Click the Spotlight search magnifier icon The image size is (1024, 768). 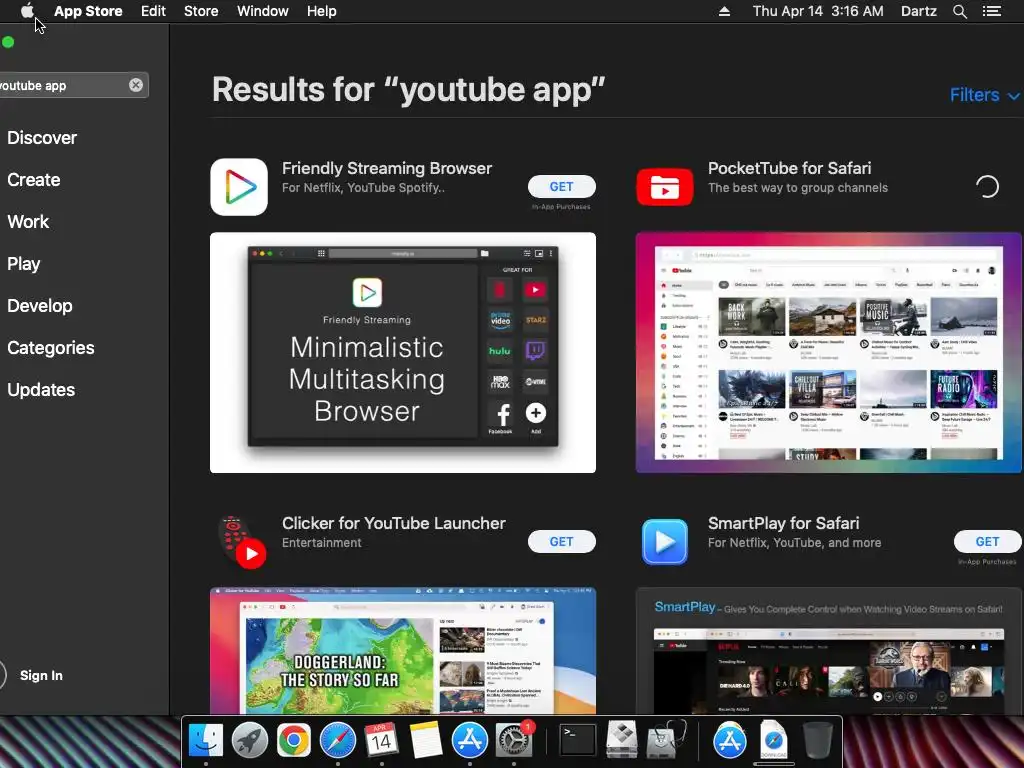pos(959,11)
